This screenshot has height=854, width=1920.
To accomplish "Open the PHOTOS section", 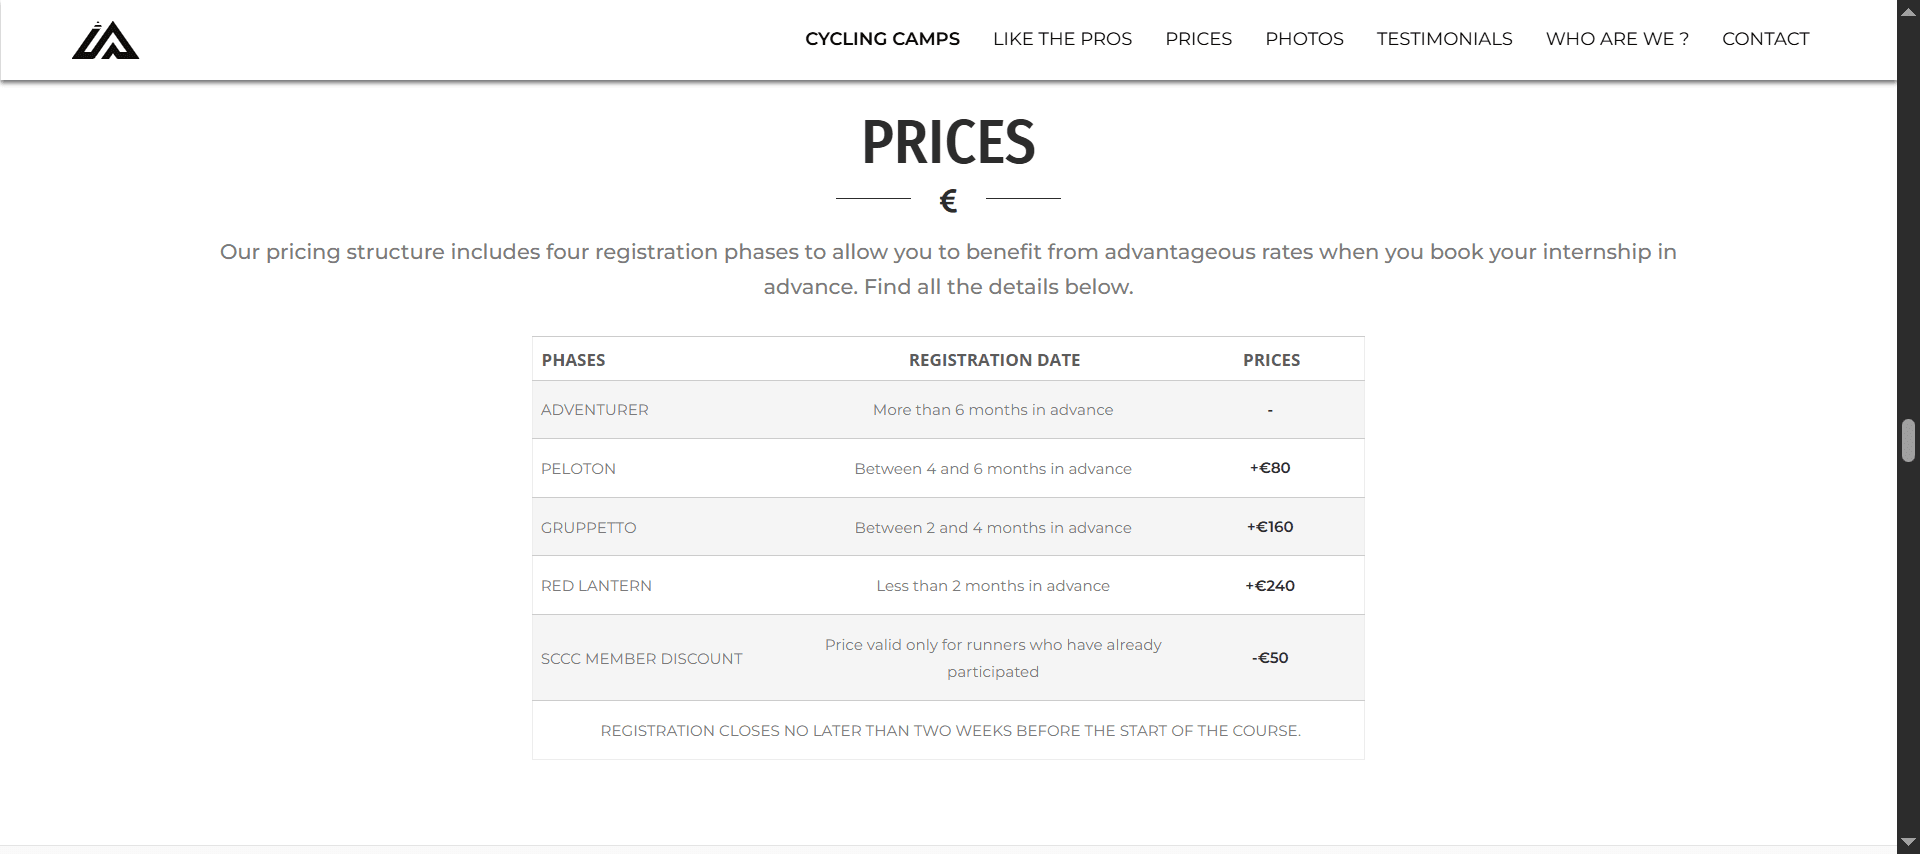I will pyautogui.click(x=1304, y=39).
